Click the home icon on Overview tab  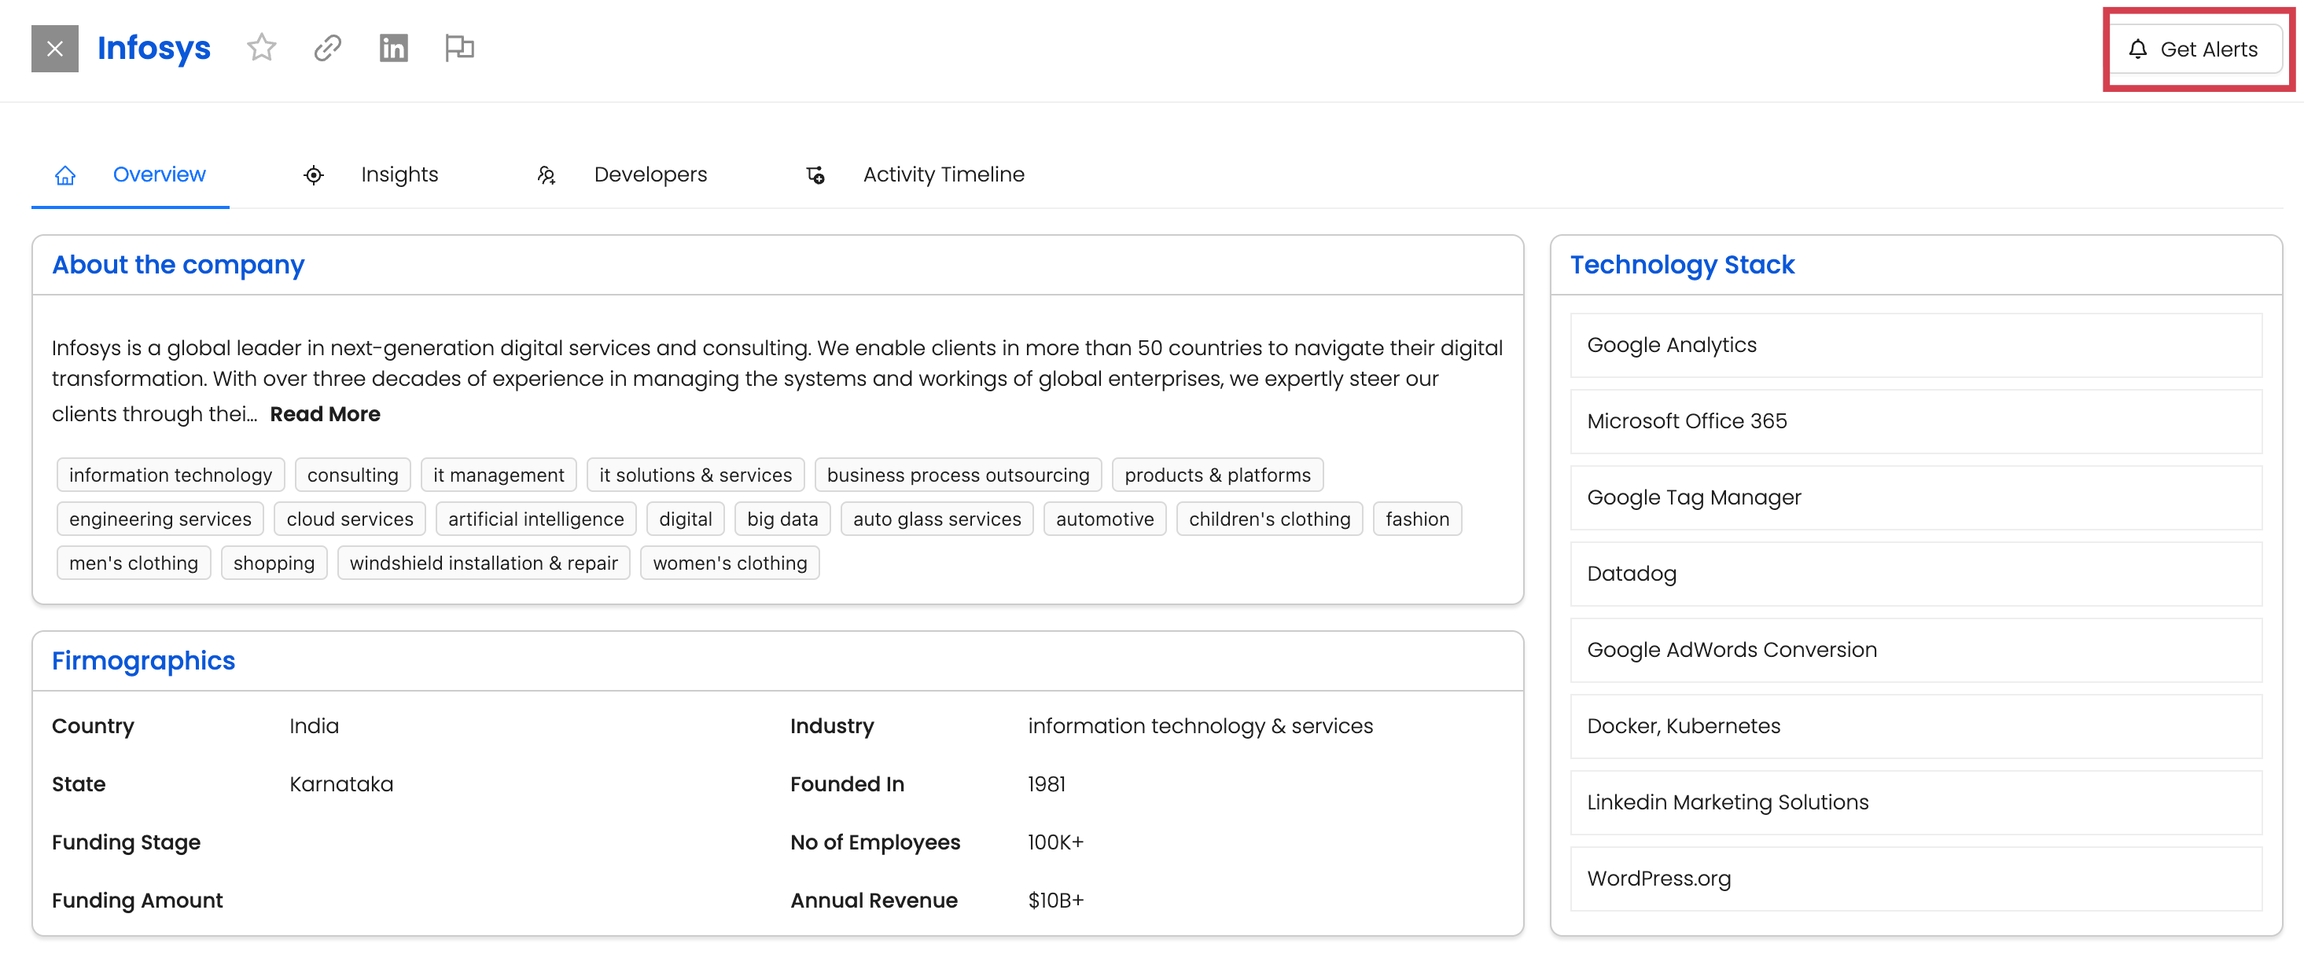65,175
